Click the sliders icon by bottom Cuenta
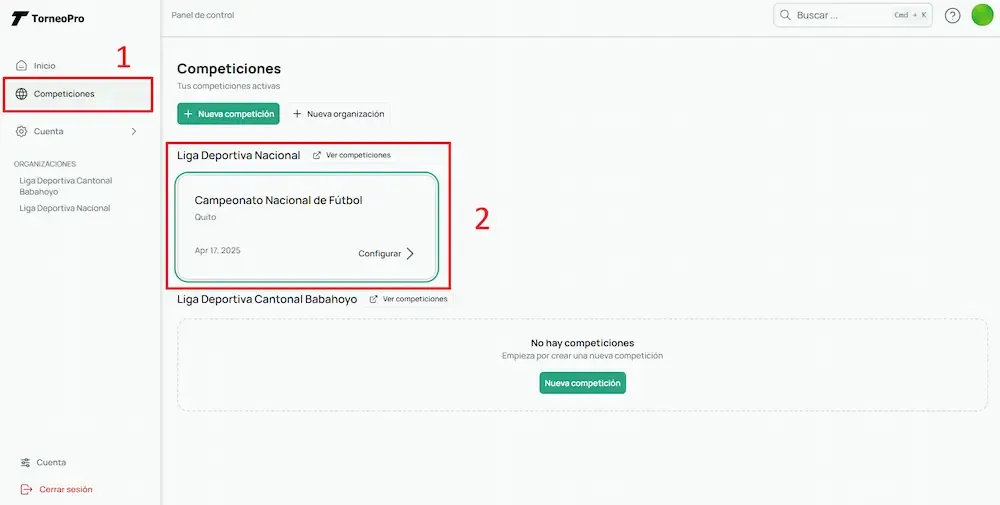The height and width of the screenshot is (505, 1000). coord(26,462)
